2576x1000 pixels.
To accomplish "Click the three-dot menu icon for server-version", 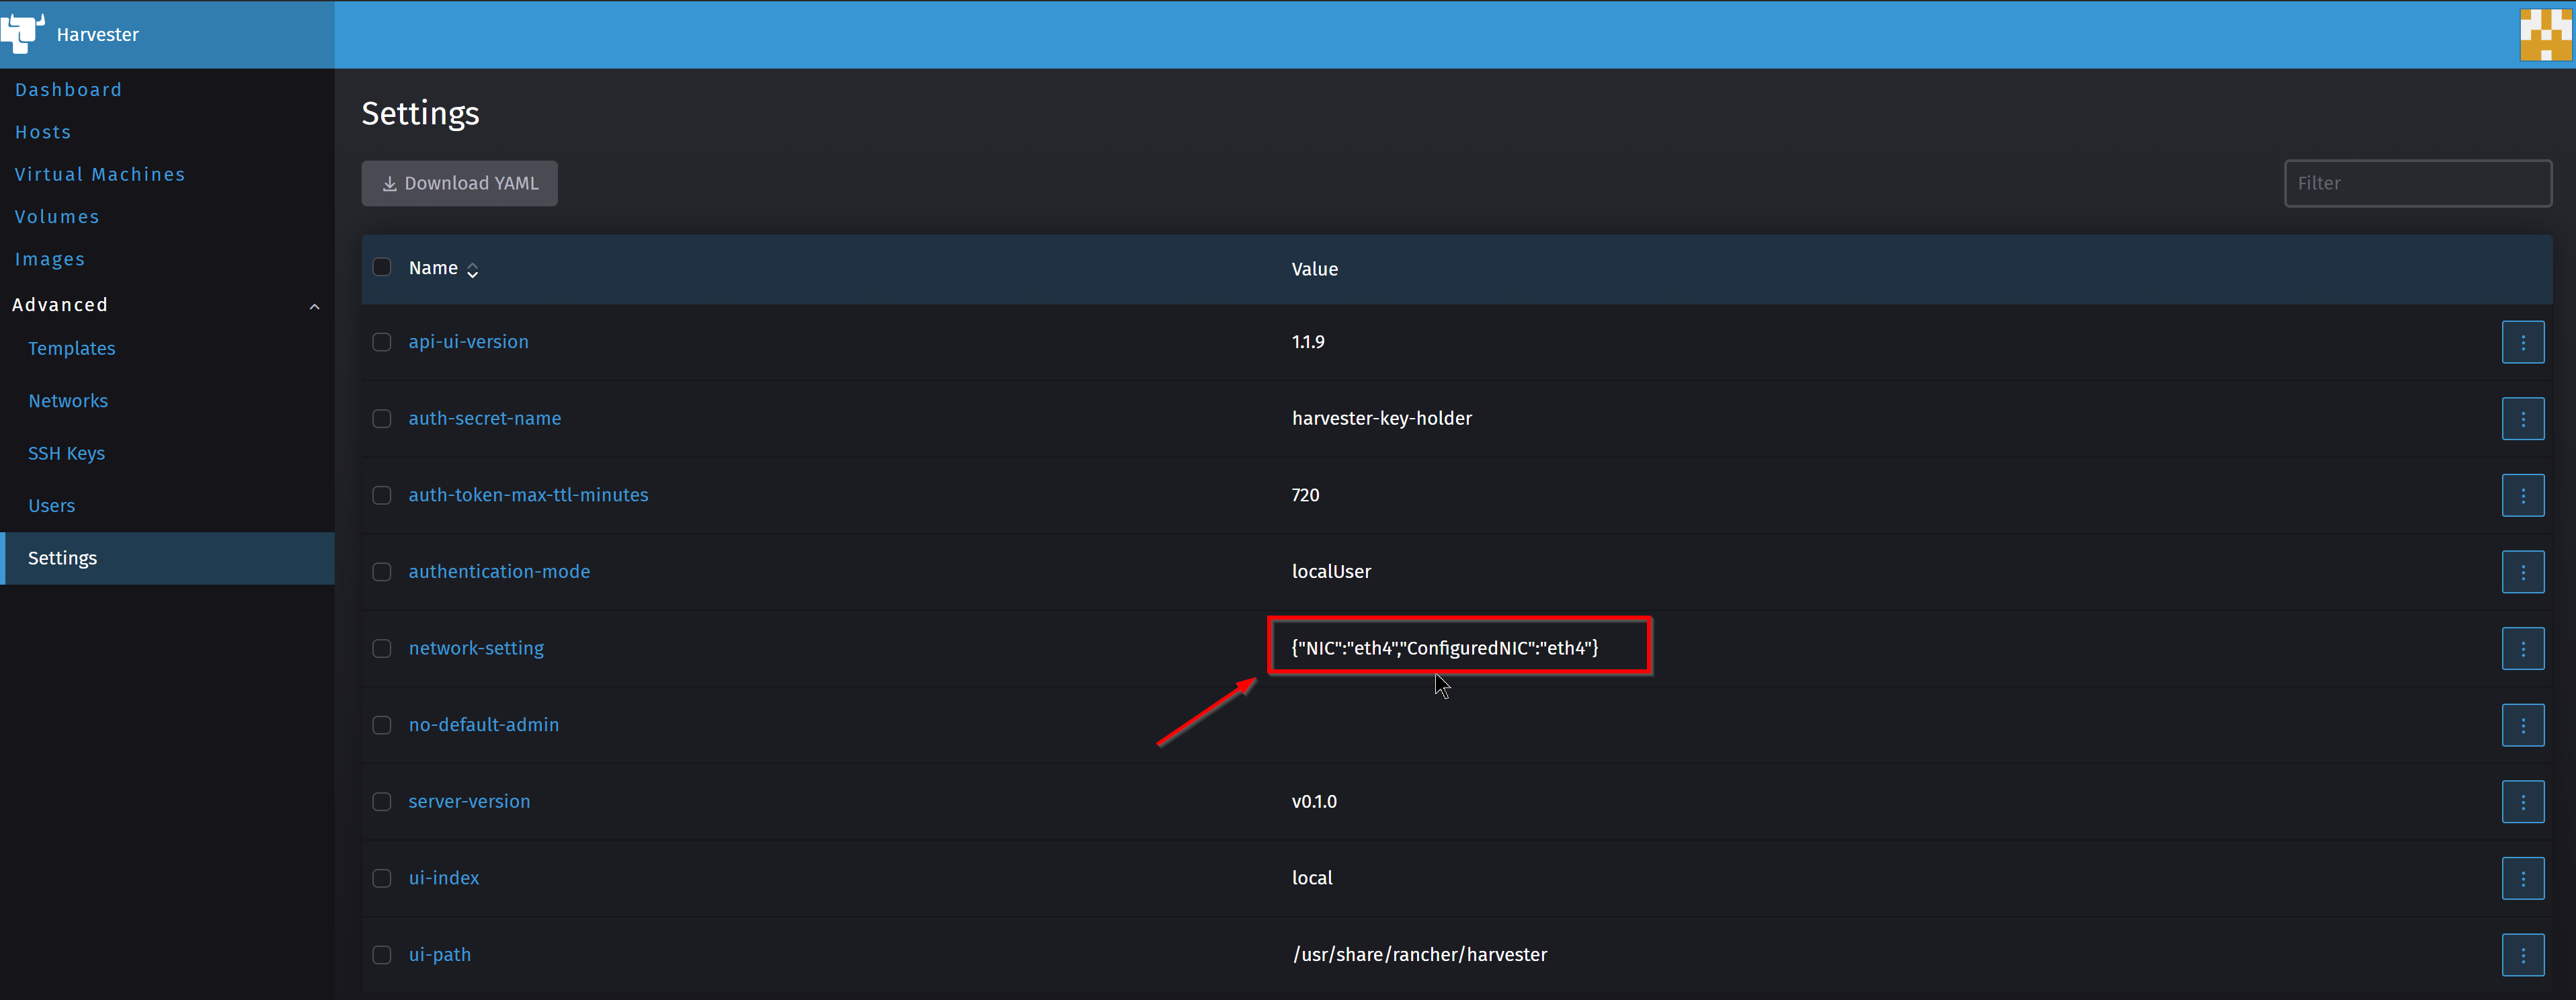I will click(2524, 801).
